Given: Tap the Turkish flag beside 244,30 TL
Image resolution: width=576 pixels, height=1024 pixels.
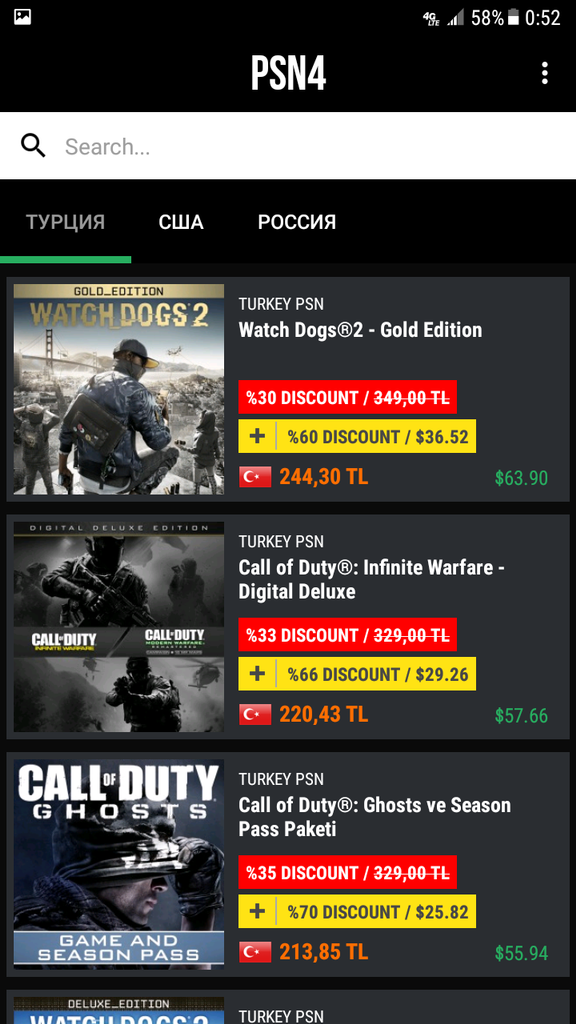Looking at the screenshot, I should 255,477.
